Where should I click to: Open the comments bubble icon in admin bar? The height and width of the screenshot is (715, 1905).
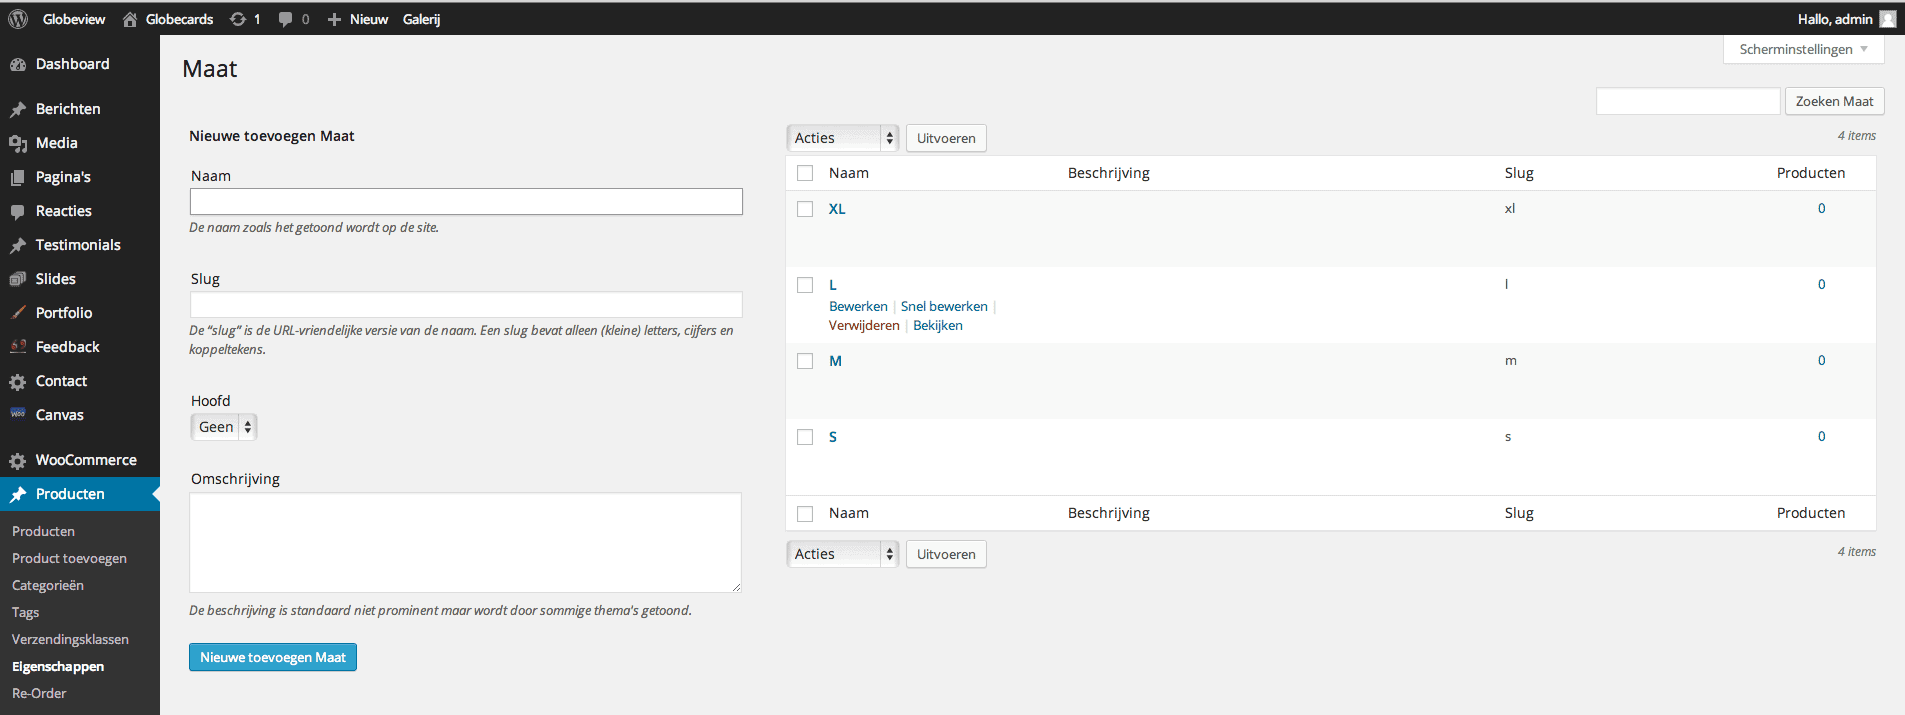coord(286,19)
